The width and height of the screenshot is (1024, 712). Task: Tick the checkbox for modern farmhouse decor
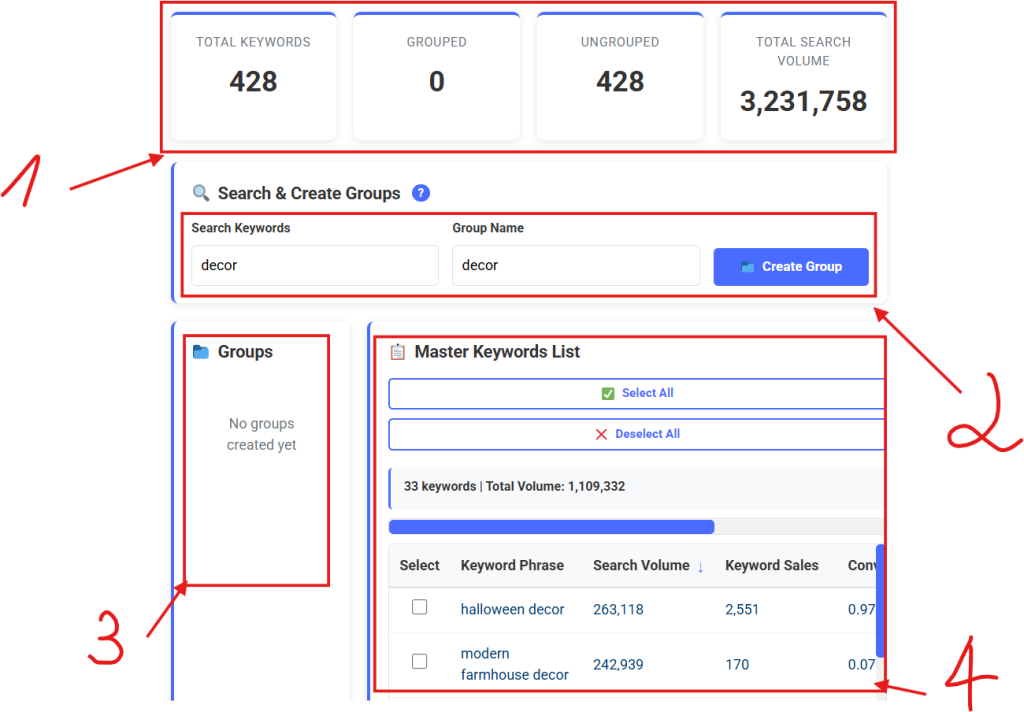pos(420,661)
